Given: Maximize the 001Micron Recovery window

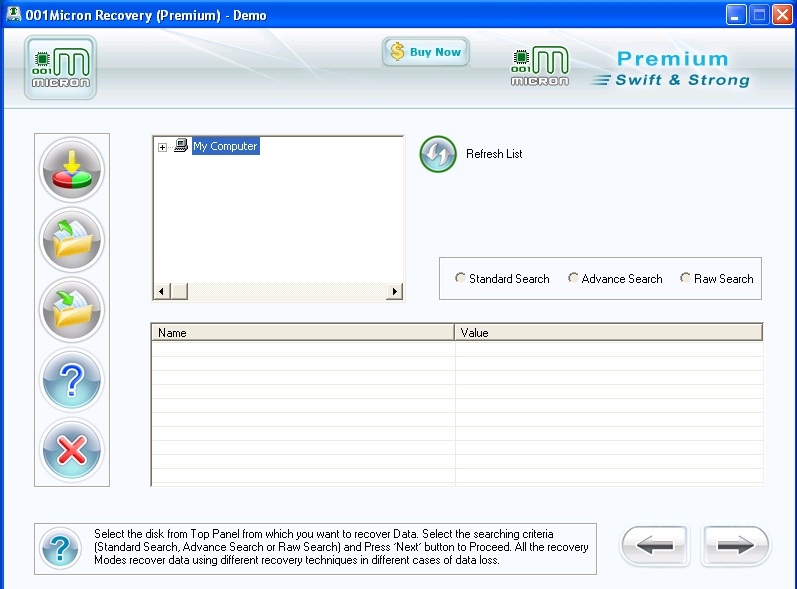Looking at the screenshot, I should [759, 15].
